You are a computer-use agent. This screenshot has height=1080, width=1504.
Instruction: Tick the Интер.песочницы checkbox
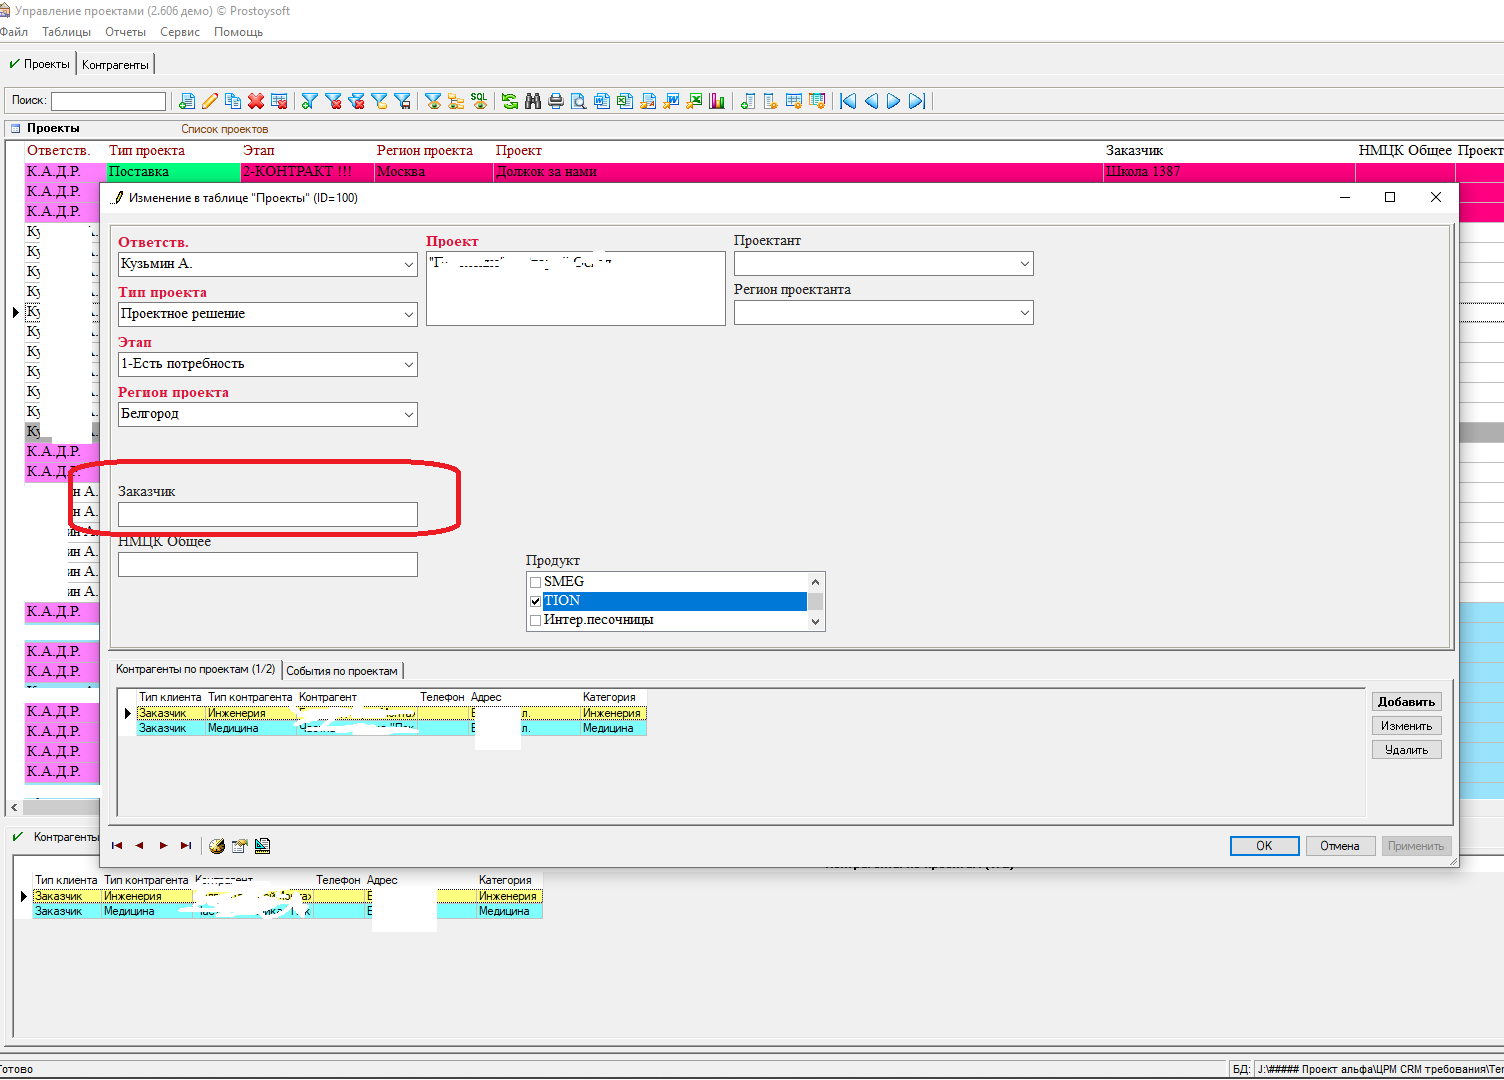click(536, 620)
